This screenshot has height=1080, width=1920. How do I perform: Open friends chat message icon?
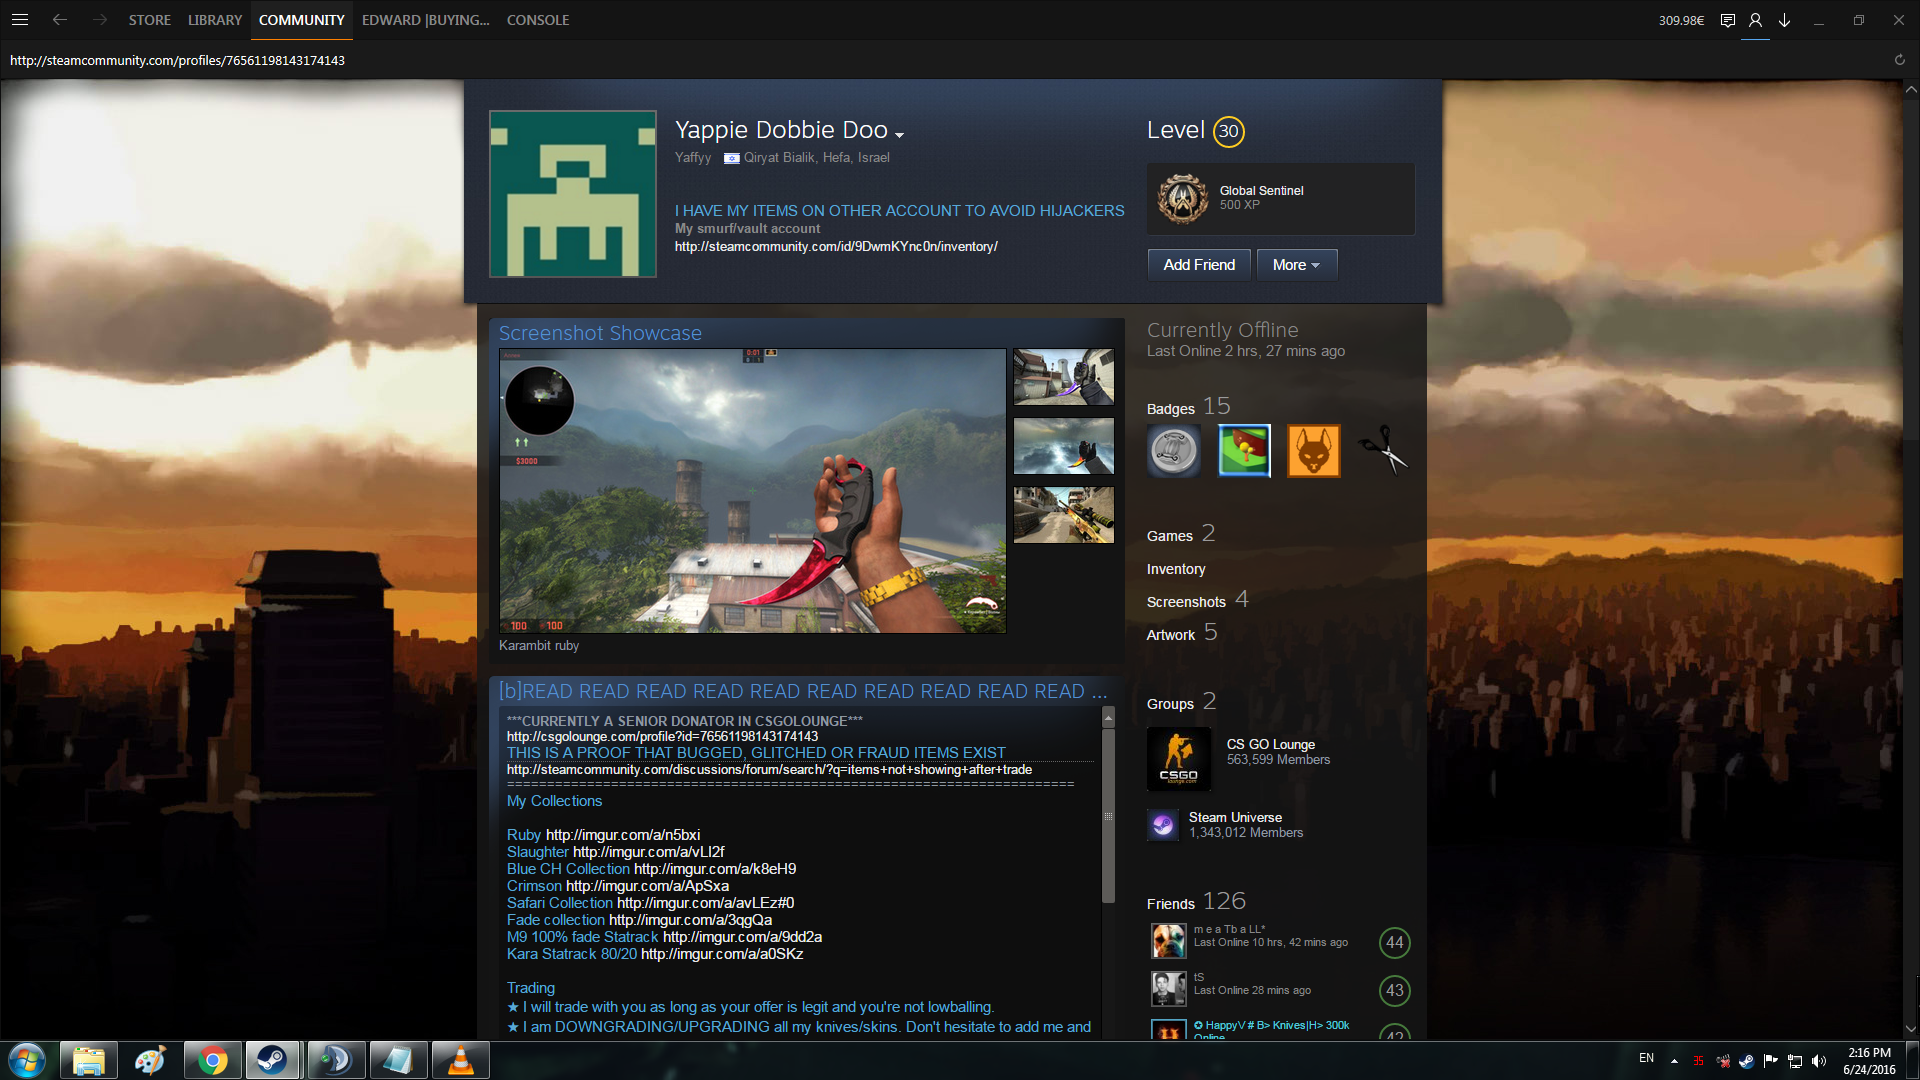coord(1727,20)
